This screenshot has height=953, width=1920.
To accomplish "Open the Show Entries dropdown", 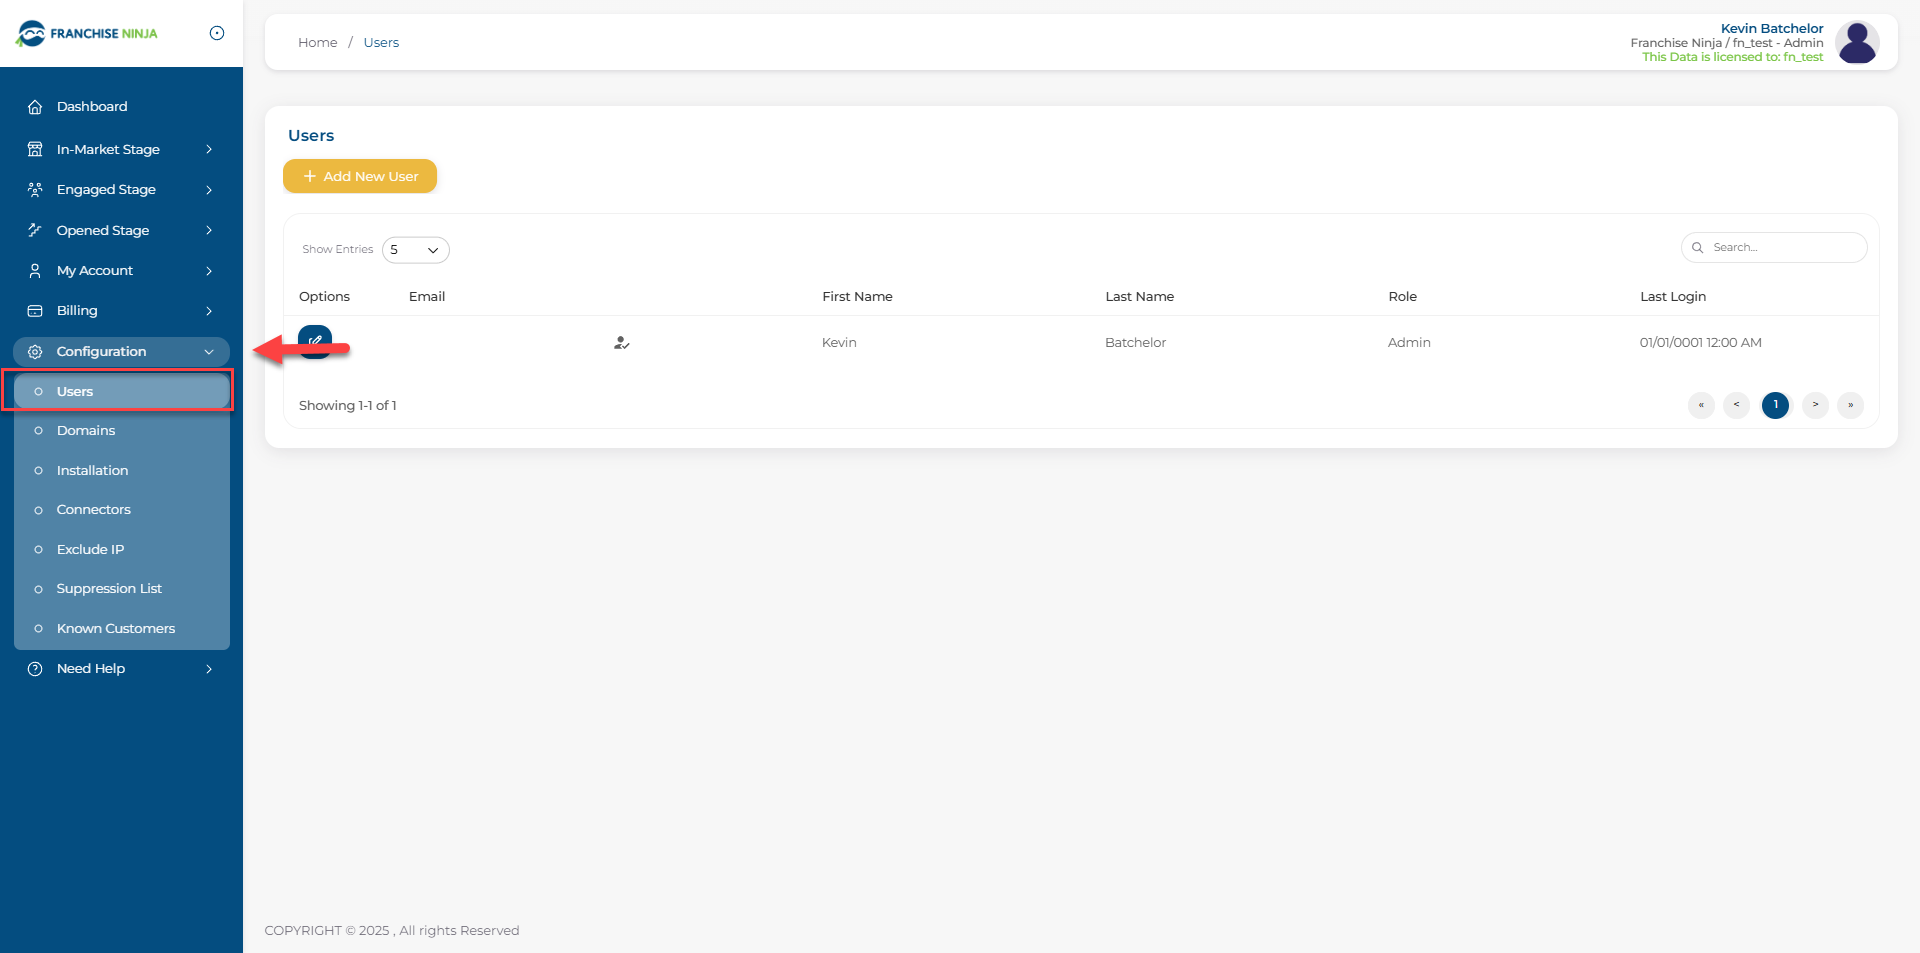I will (x=415, y=250).
